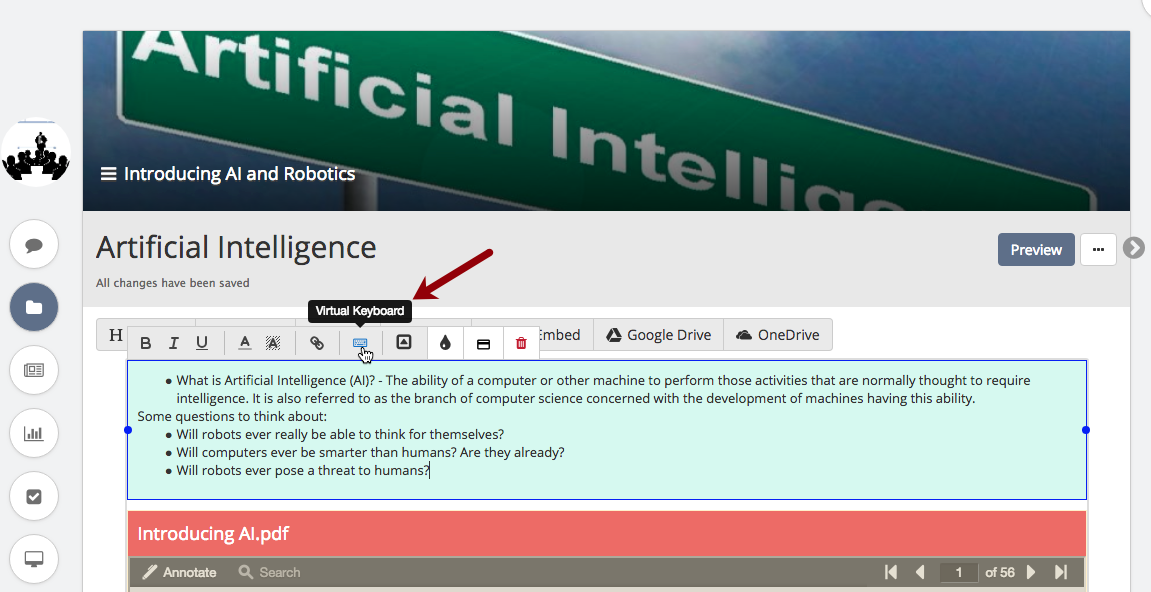Add content from Google Drive
The image size is (1151, 592).
point(658,335)
